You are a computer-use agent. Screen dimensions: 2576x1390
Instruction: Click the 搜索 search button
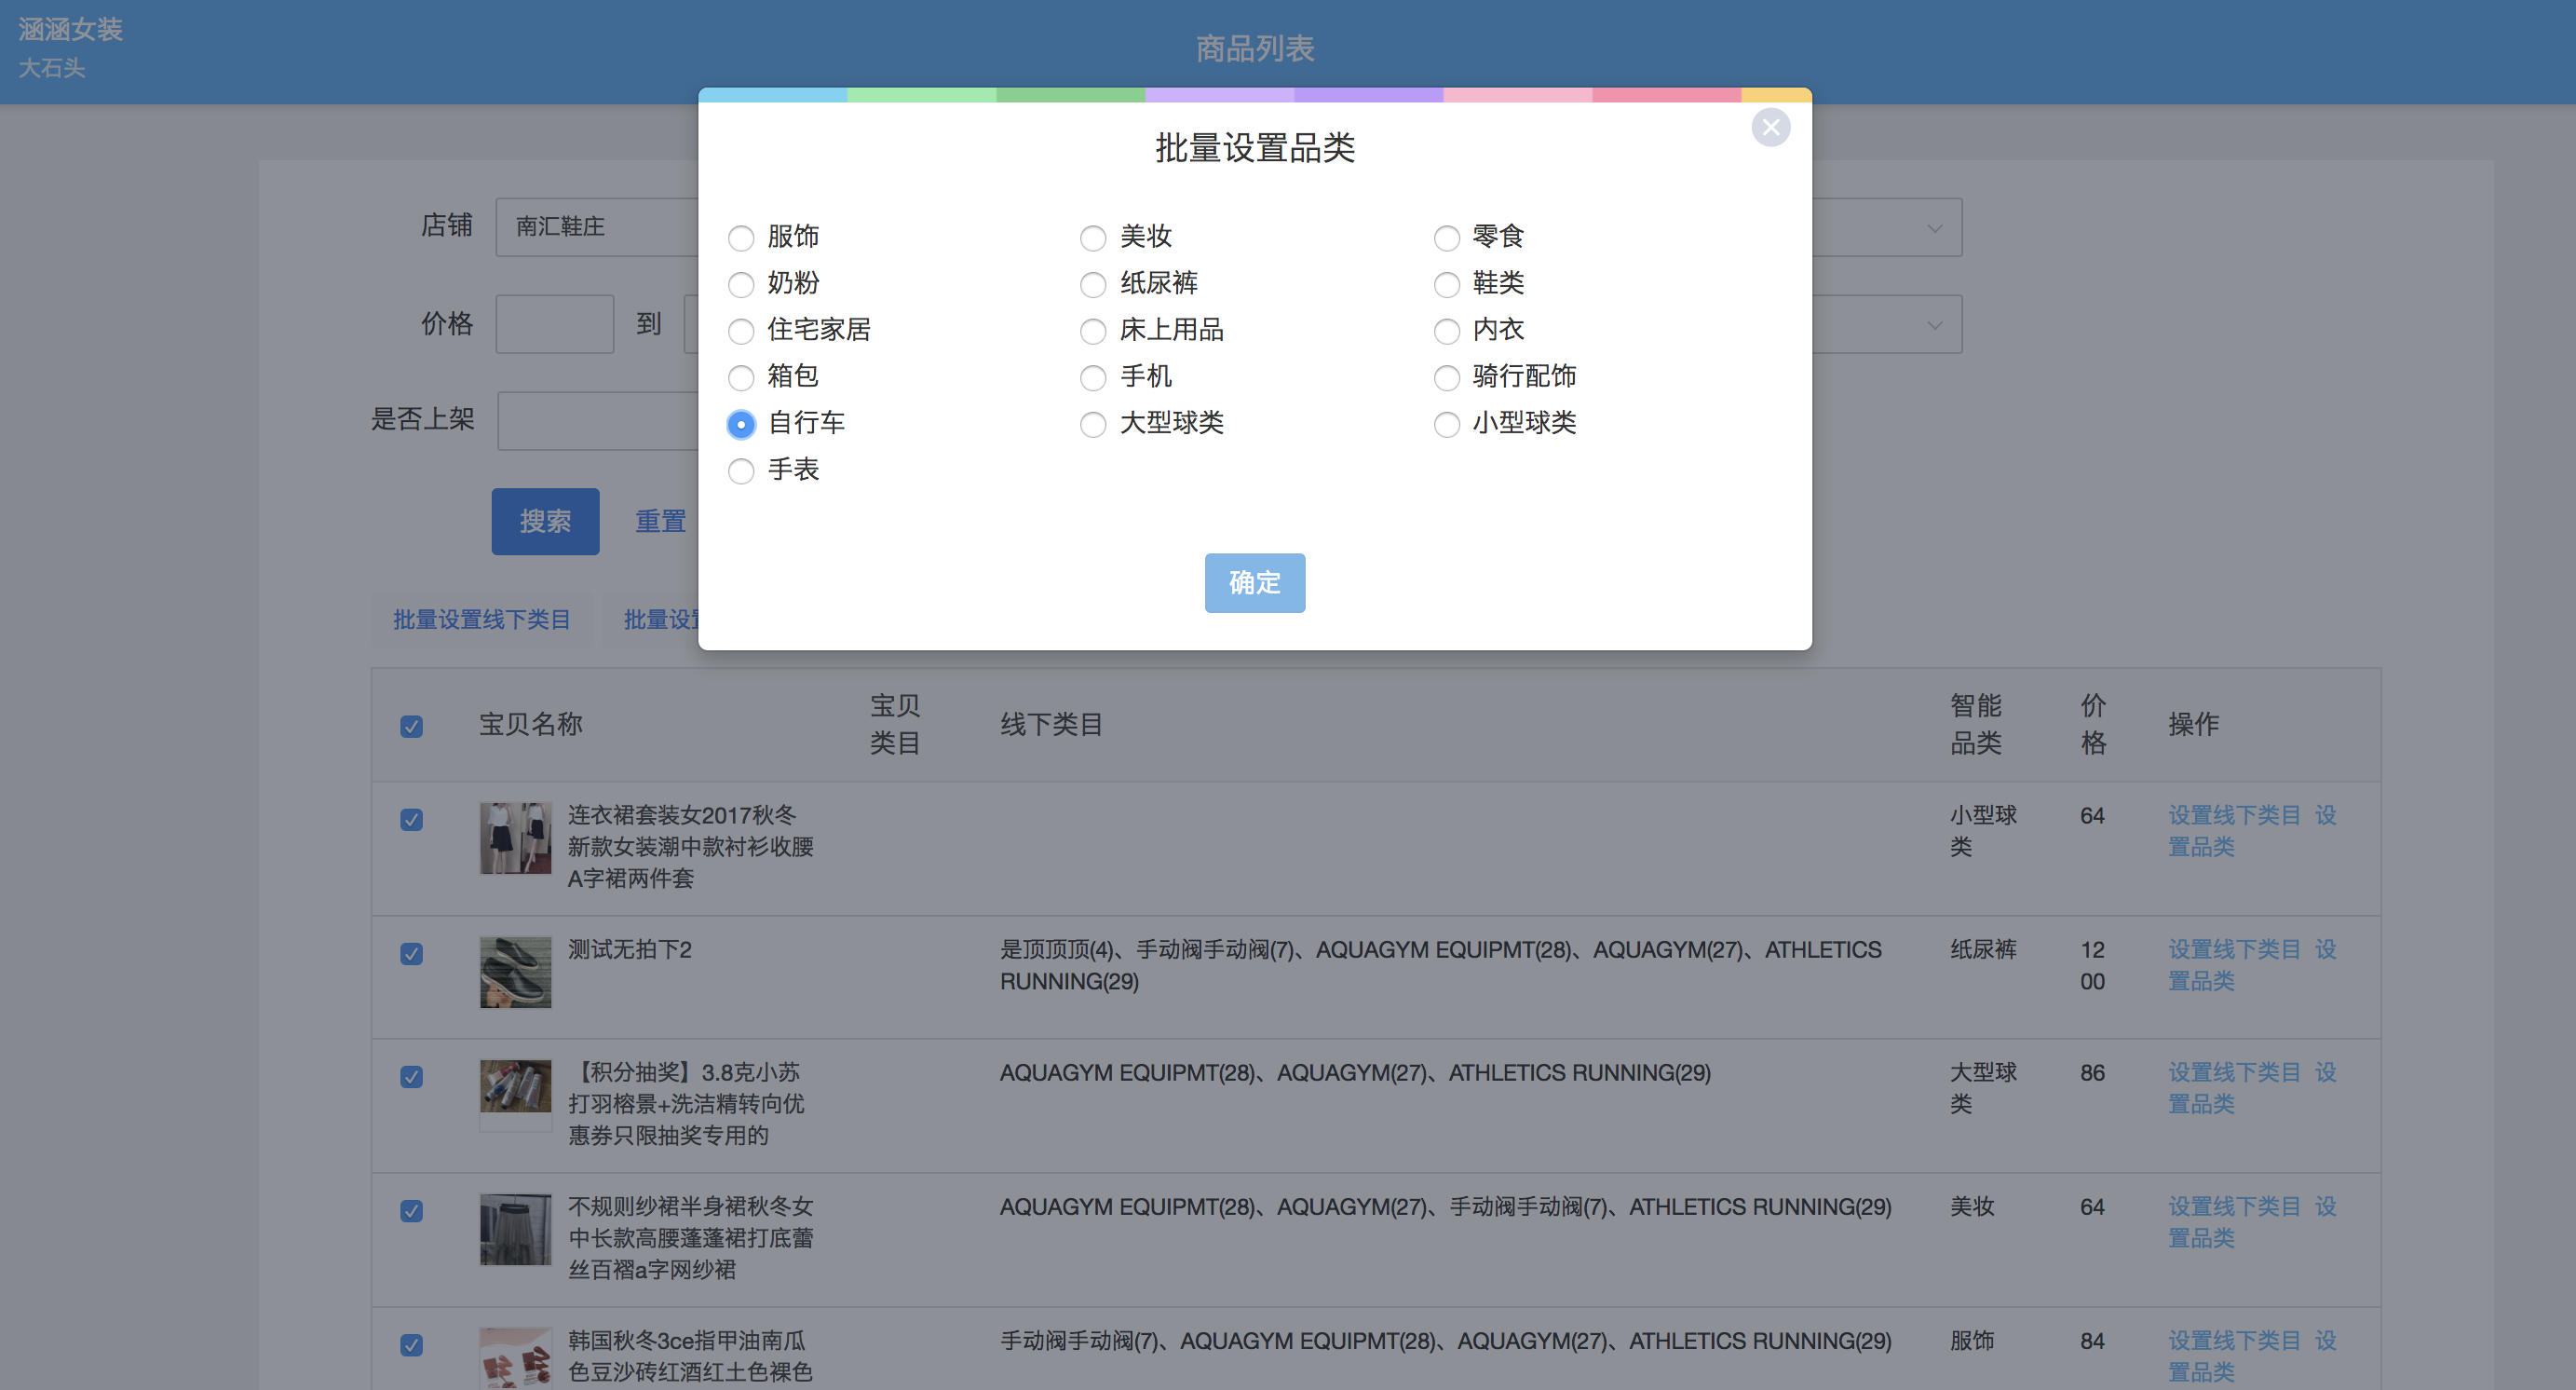(545, 521)
